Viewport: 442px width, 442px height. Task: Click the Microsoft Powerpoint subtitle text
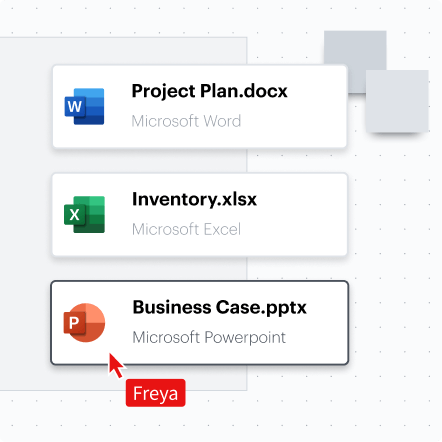(x=209, y=337)
